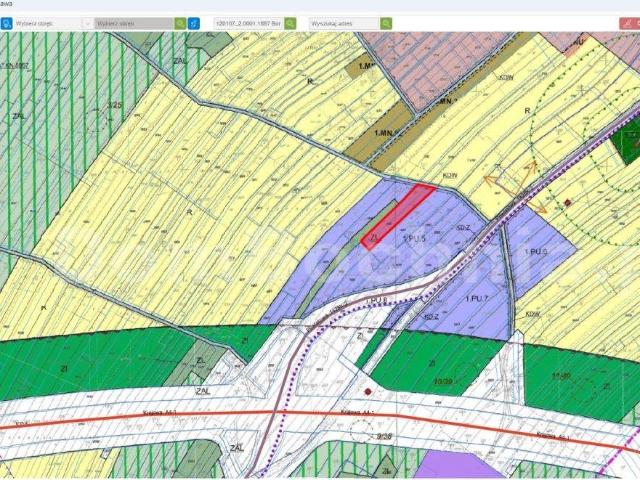
Task: Click the red tool icon in top-right corner
Action: [x=626, y=22]
